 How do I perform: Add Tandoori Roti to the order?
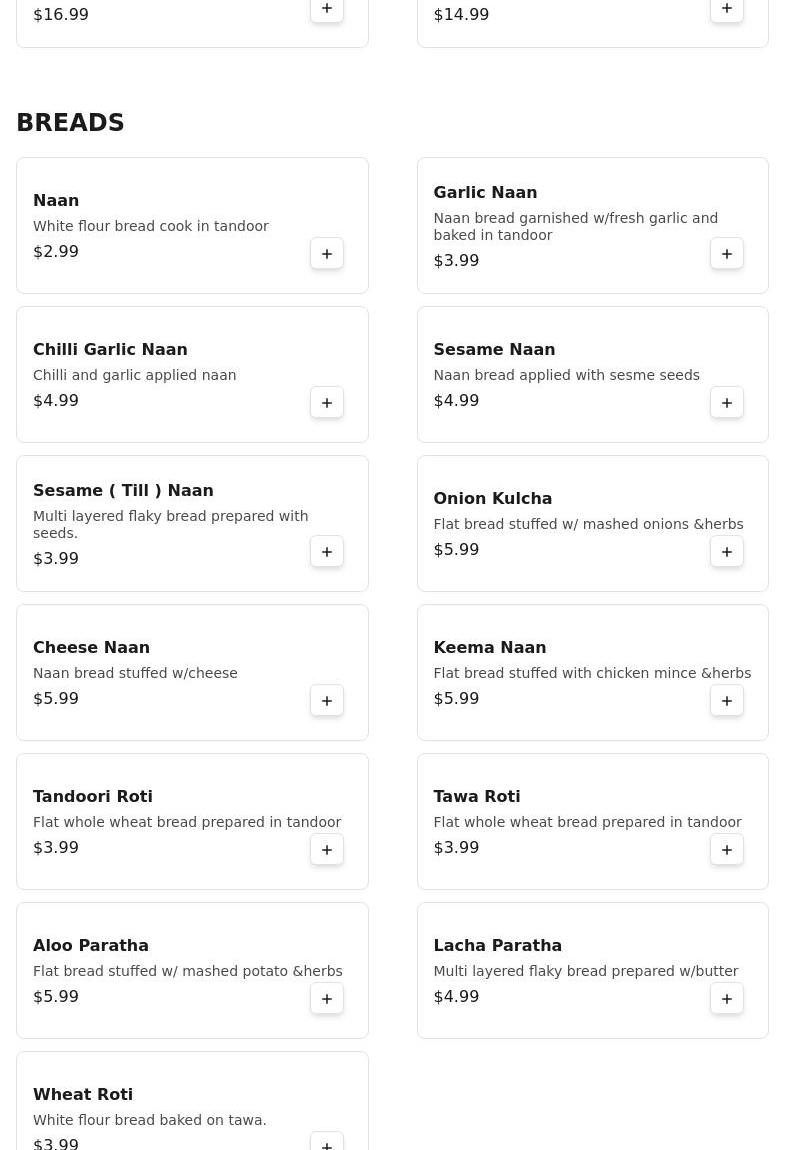(327, 850)
